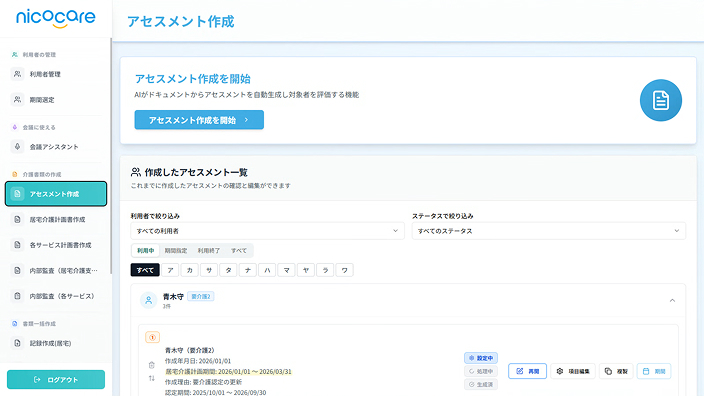Filter by kana ア
This screenshot has height=396, width=704.
(x=170, y=270)
